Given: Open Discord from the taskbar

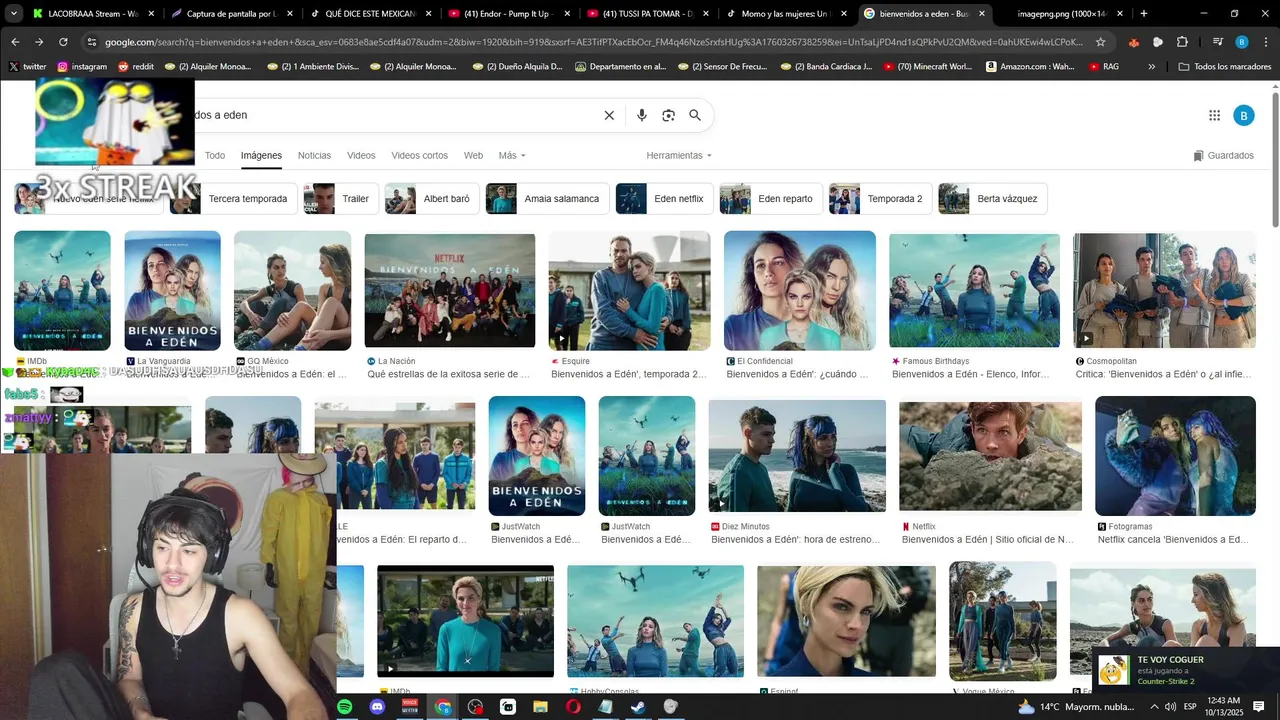Looking at the screenshot, I should (377, 707).
